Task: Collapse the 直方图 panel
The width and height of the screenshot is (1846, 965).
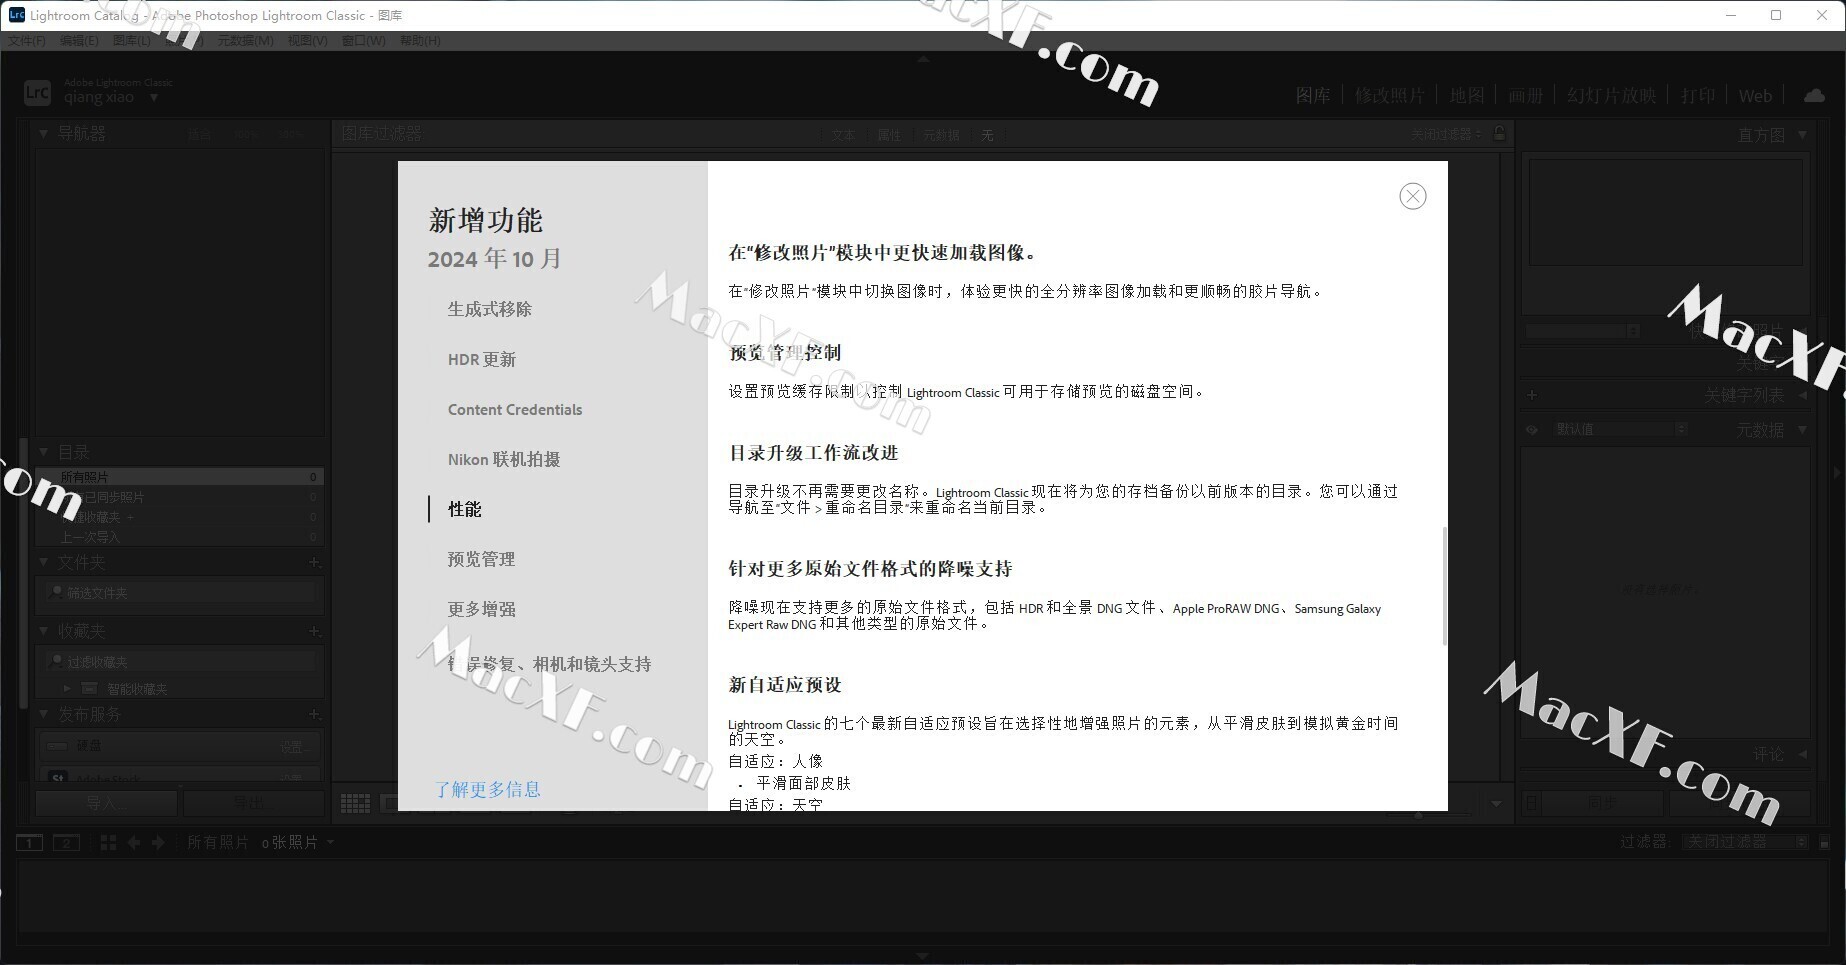Action: tap(1802, 134)
